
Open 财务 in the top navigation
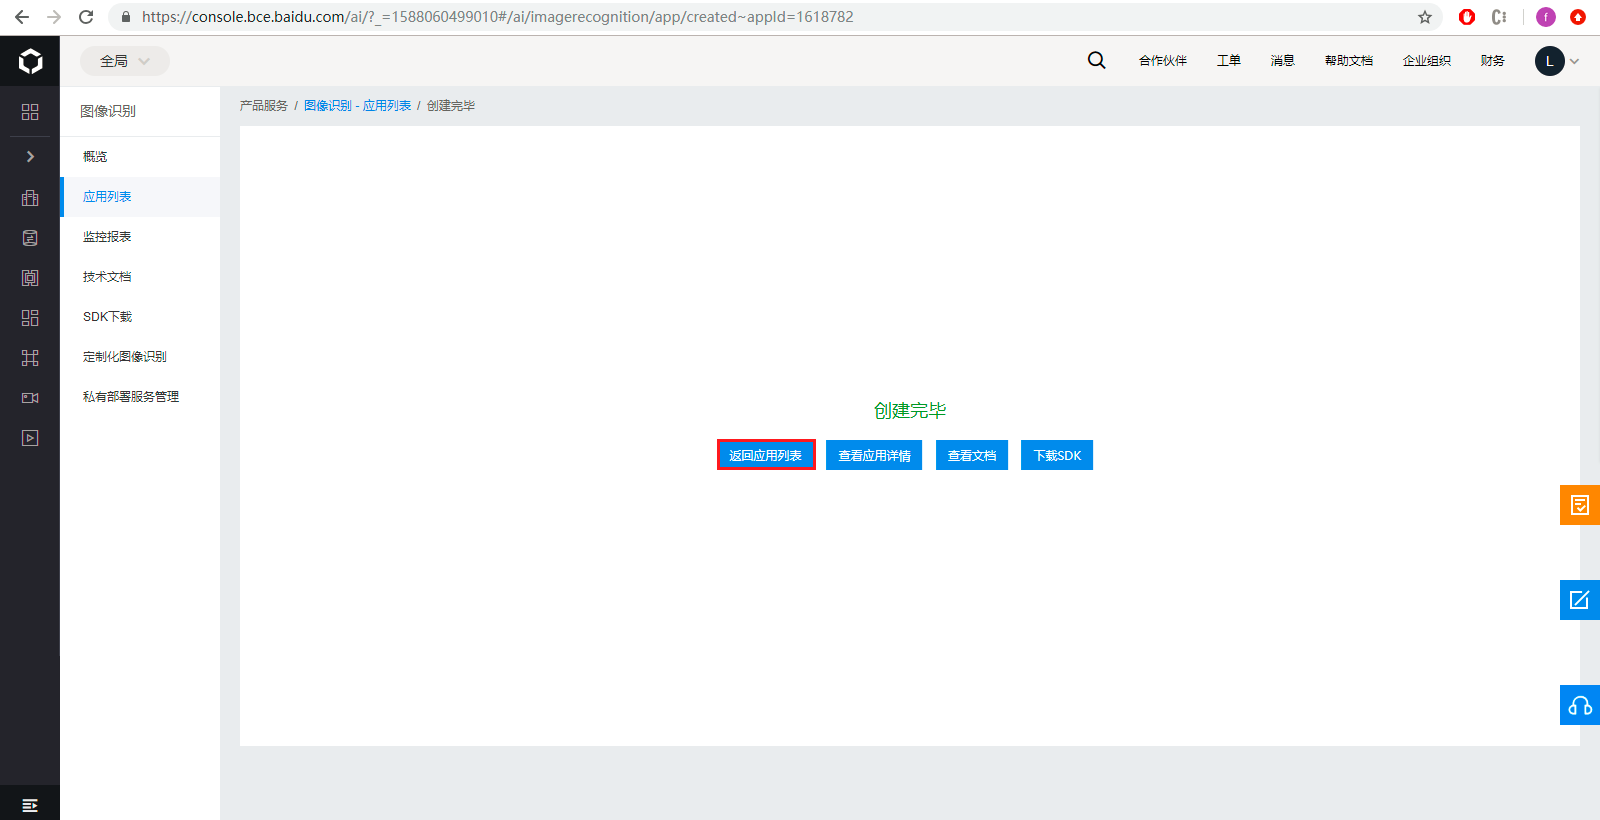[x=1493, y=61]
